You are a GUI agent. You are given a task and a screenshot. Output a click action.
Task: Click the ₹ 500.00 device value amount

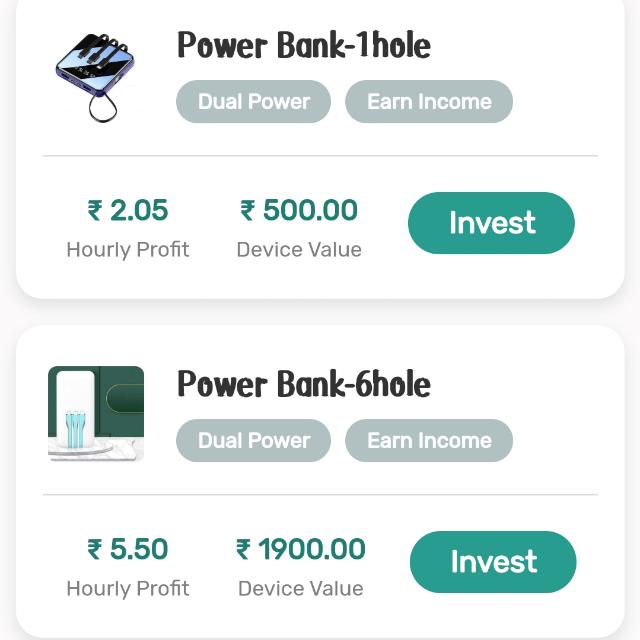click(299, 211)
